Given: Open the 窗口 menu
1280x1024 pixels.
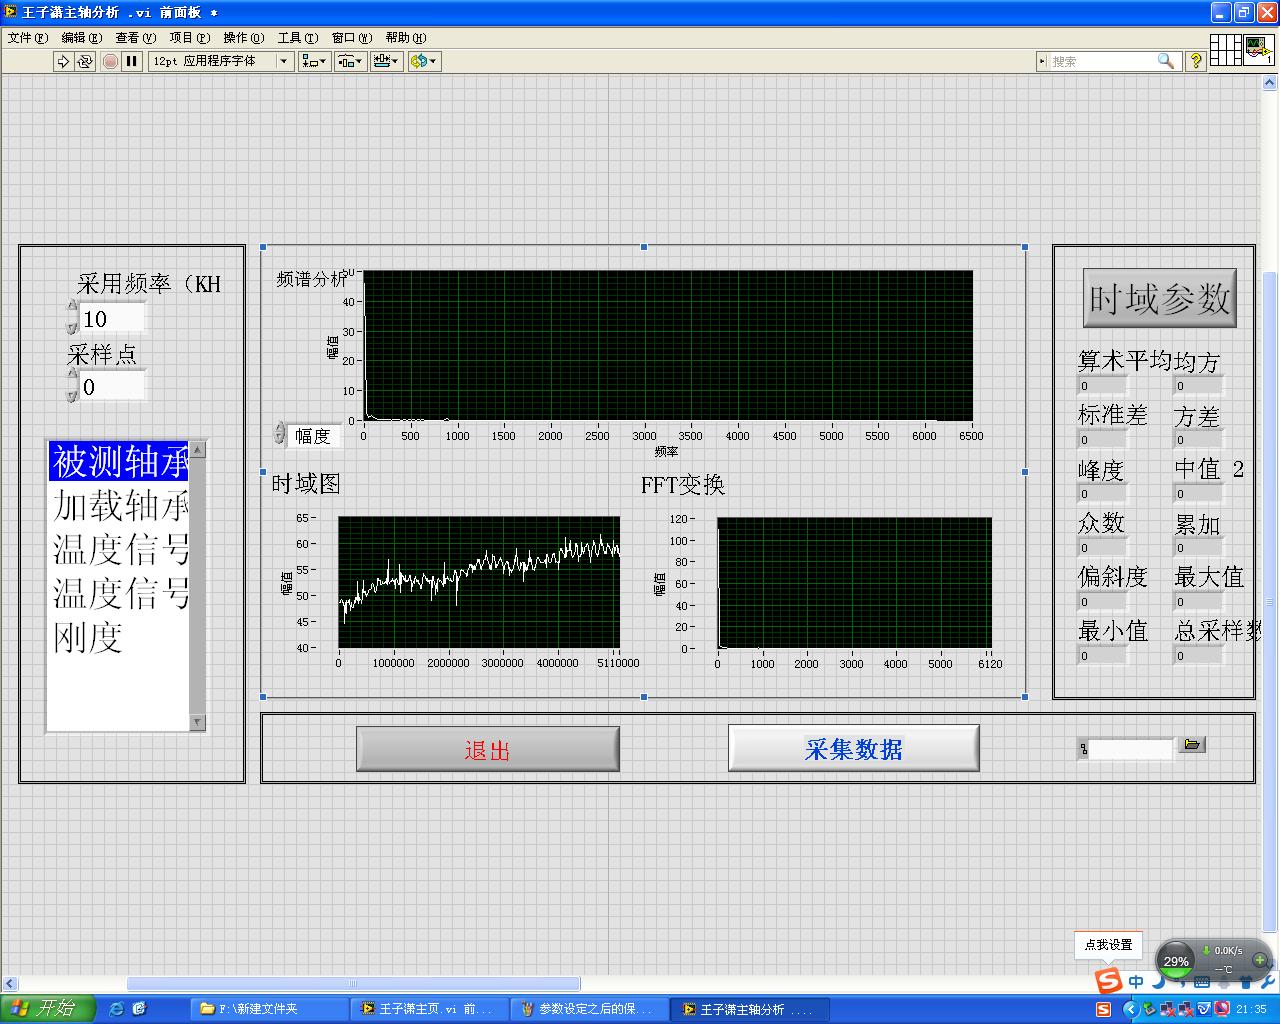Looking at the screenshot, I should pyautogui.click(x=352, y=38).
